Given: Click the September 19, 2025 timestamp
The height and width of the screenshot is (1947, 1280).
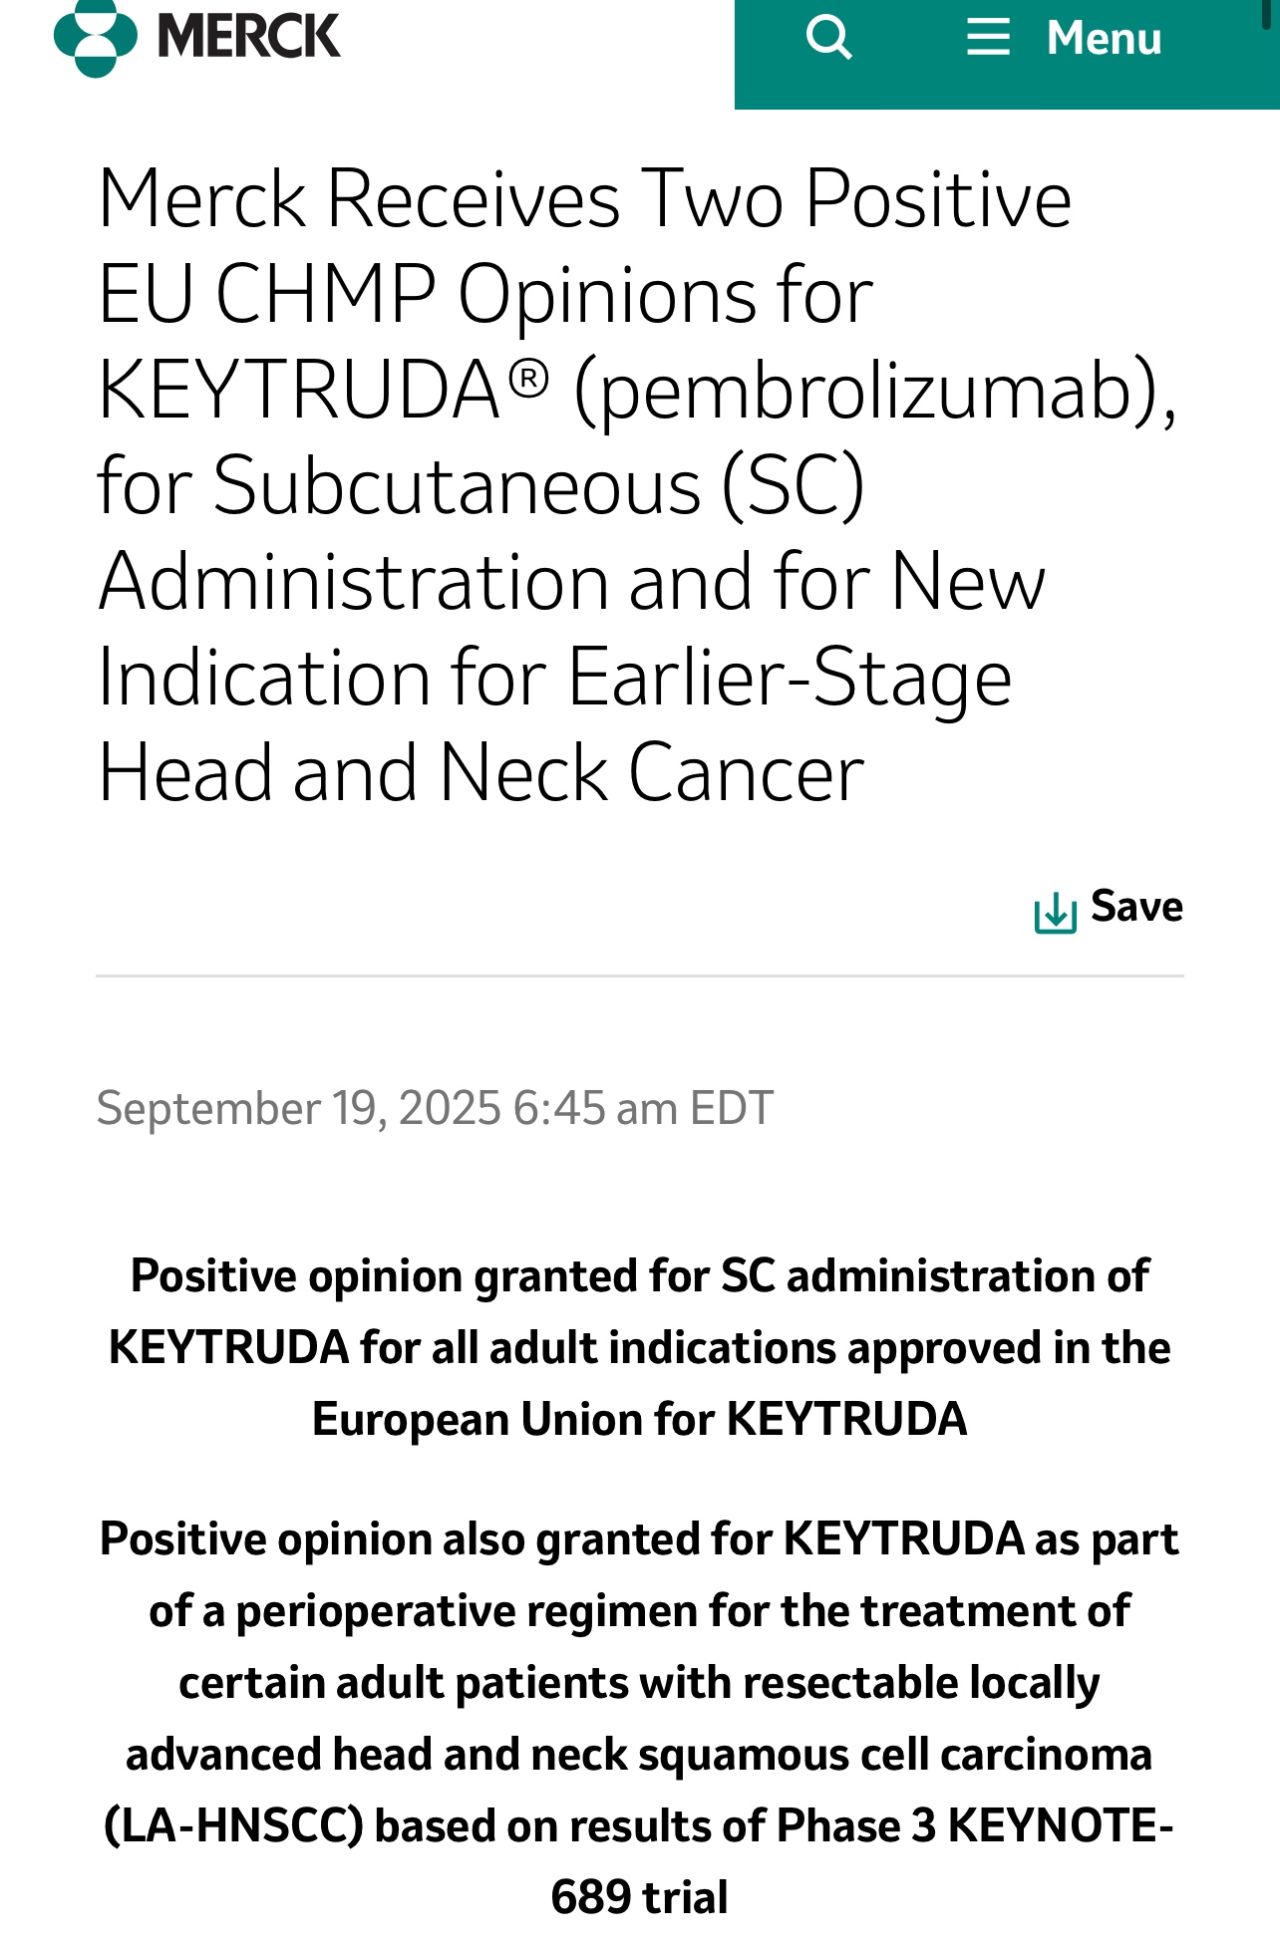Looking at the screenshot, I should [434, 1108].
